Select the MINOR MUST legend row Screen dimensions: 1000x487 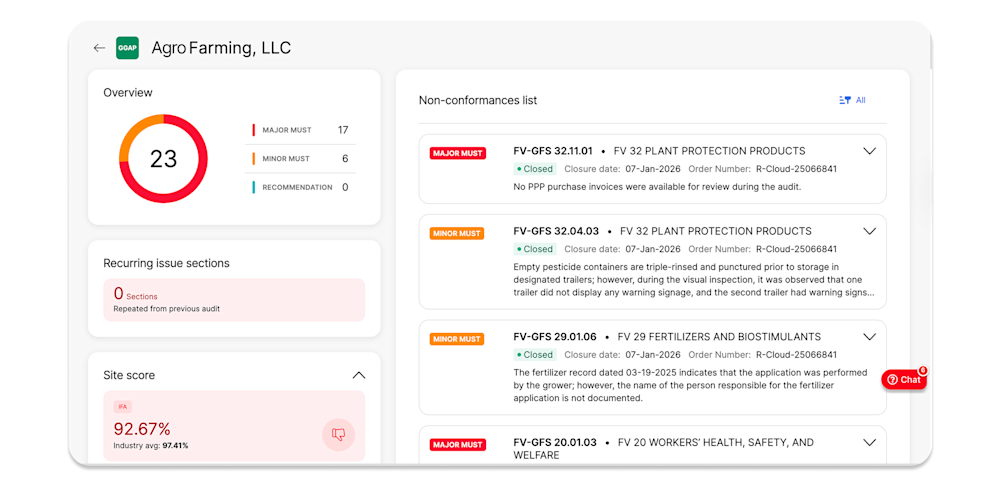pos(300,159)
